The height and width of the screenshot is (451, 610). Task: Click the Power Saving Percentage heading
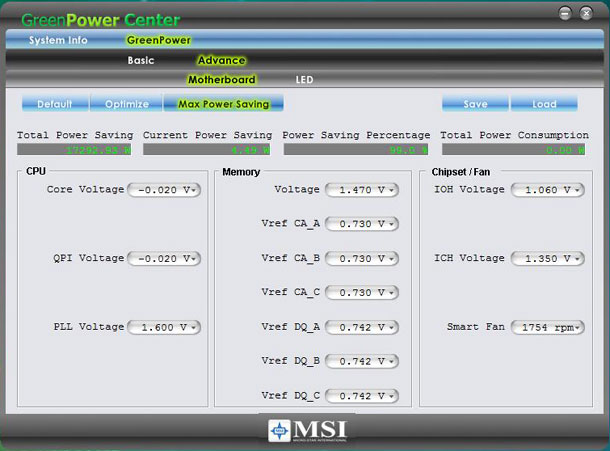[x=356, y=135]
